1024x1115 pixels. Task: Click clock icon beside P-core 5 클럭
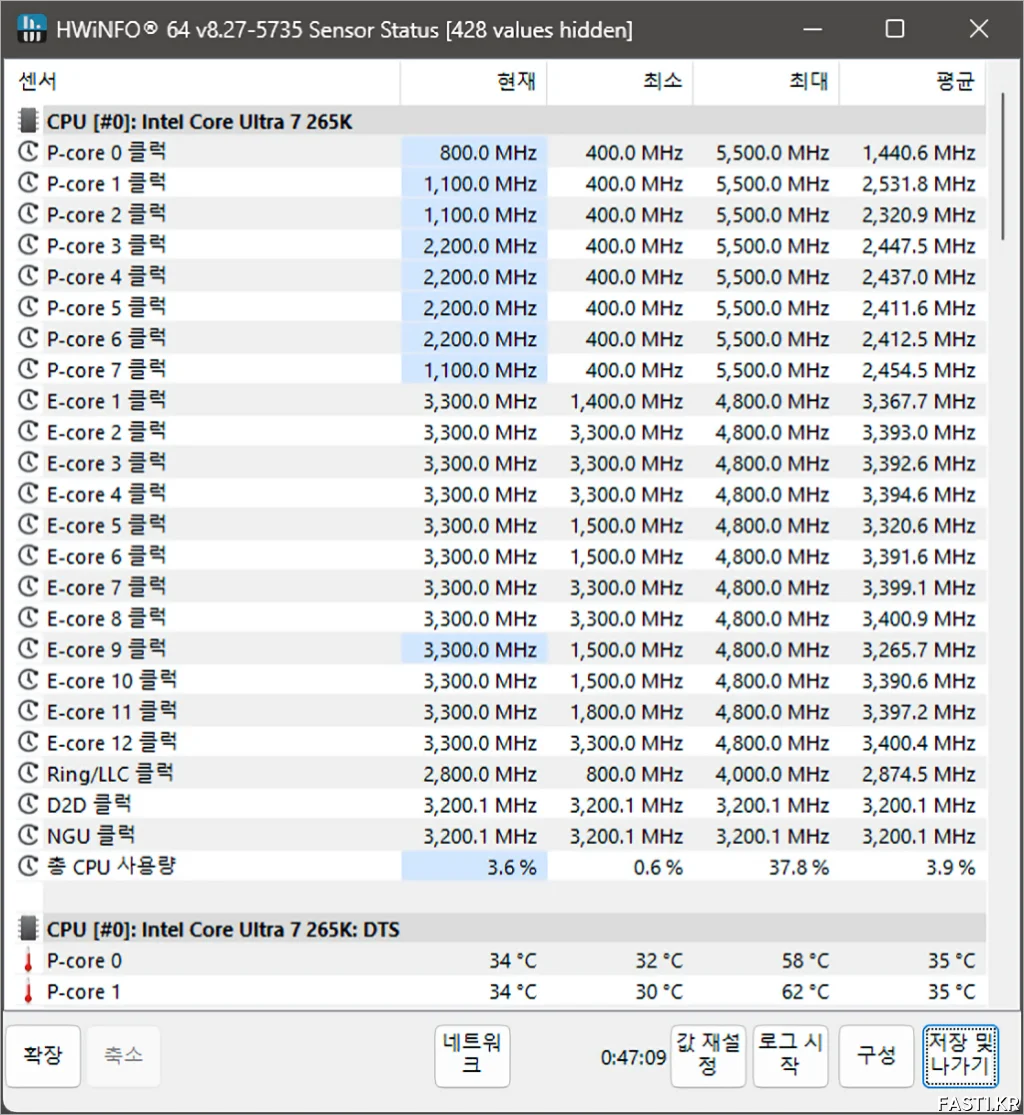pos(28,308)
